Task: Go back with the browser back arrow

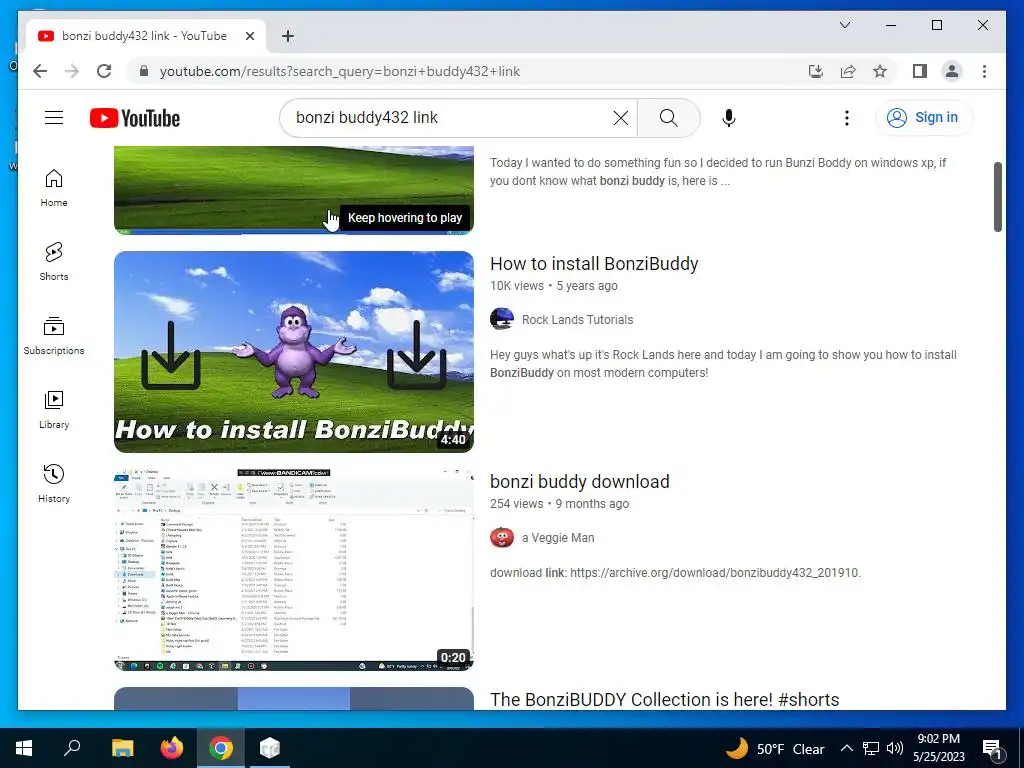Action: click(x=40, y=71)
